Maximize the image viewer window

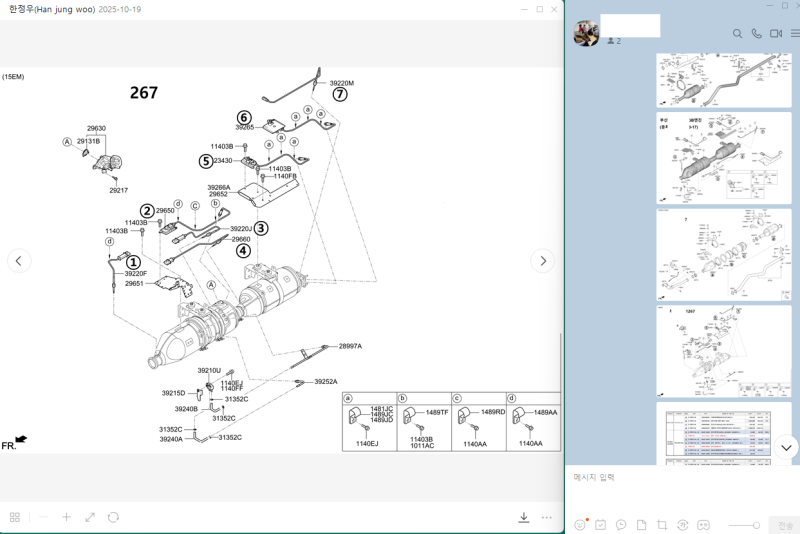pos(539,9)
